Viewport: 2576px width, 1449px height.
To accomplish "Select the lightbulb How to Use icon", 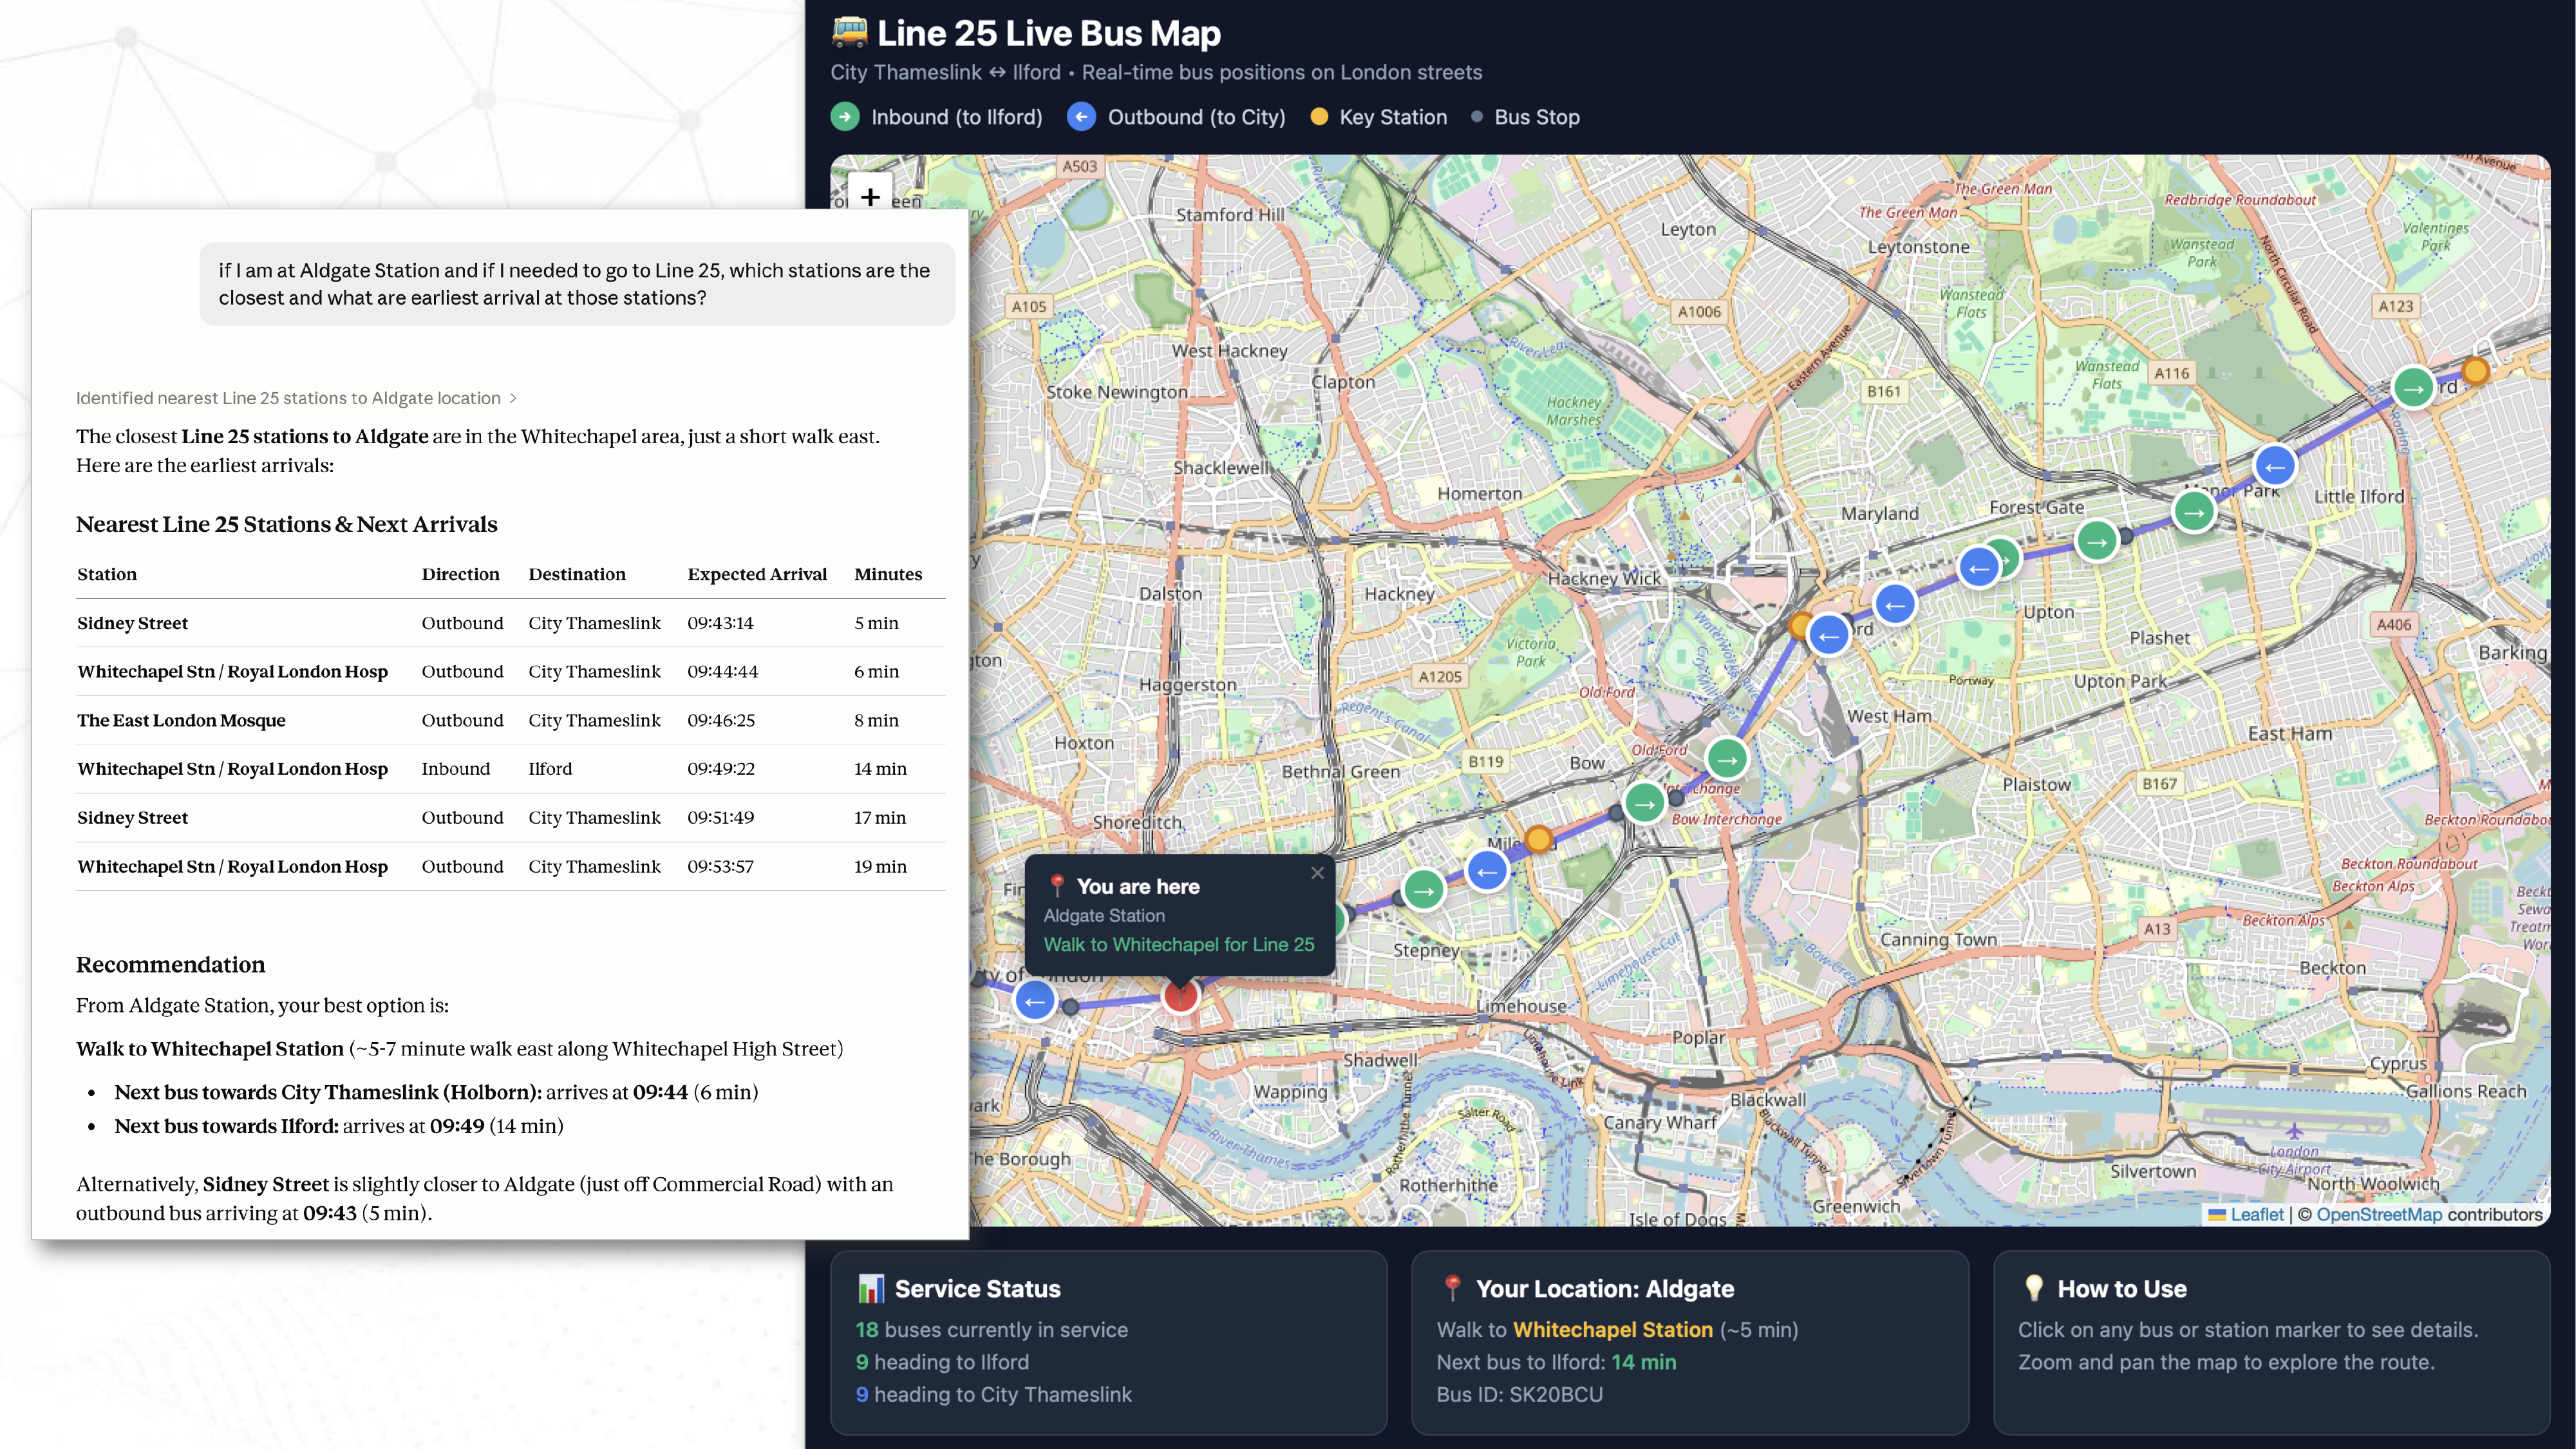I will coord(2033,1288).
